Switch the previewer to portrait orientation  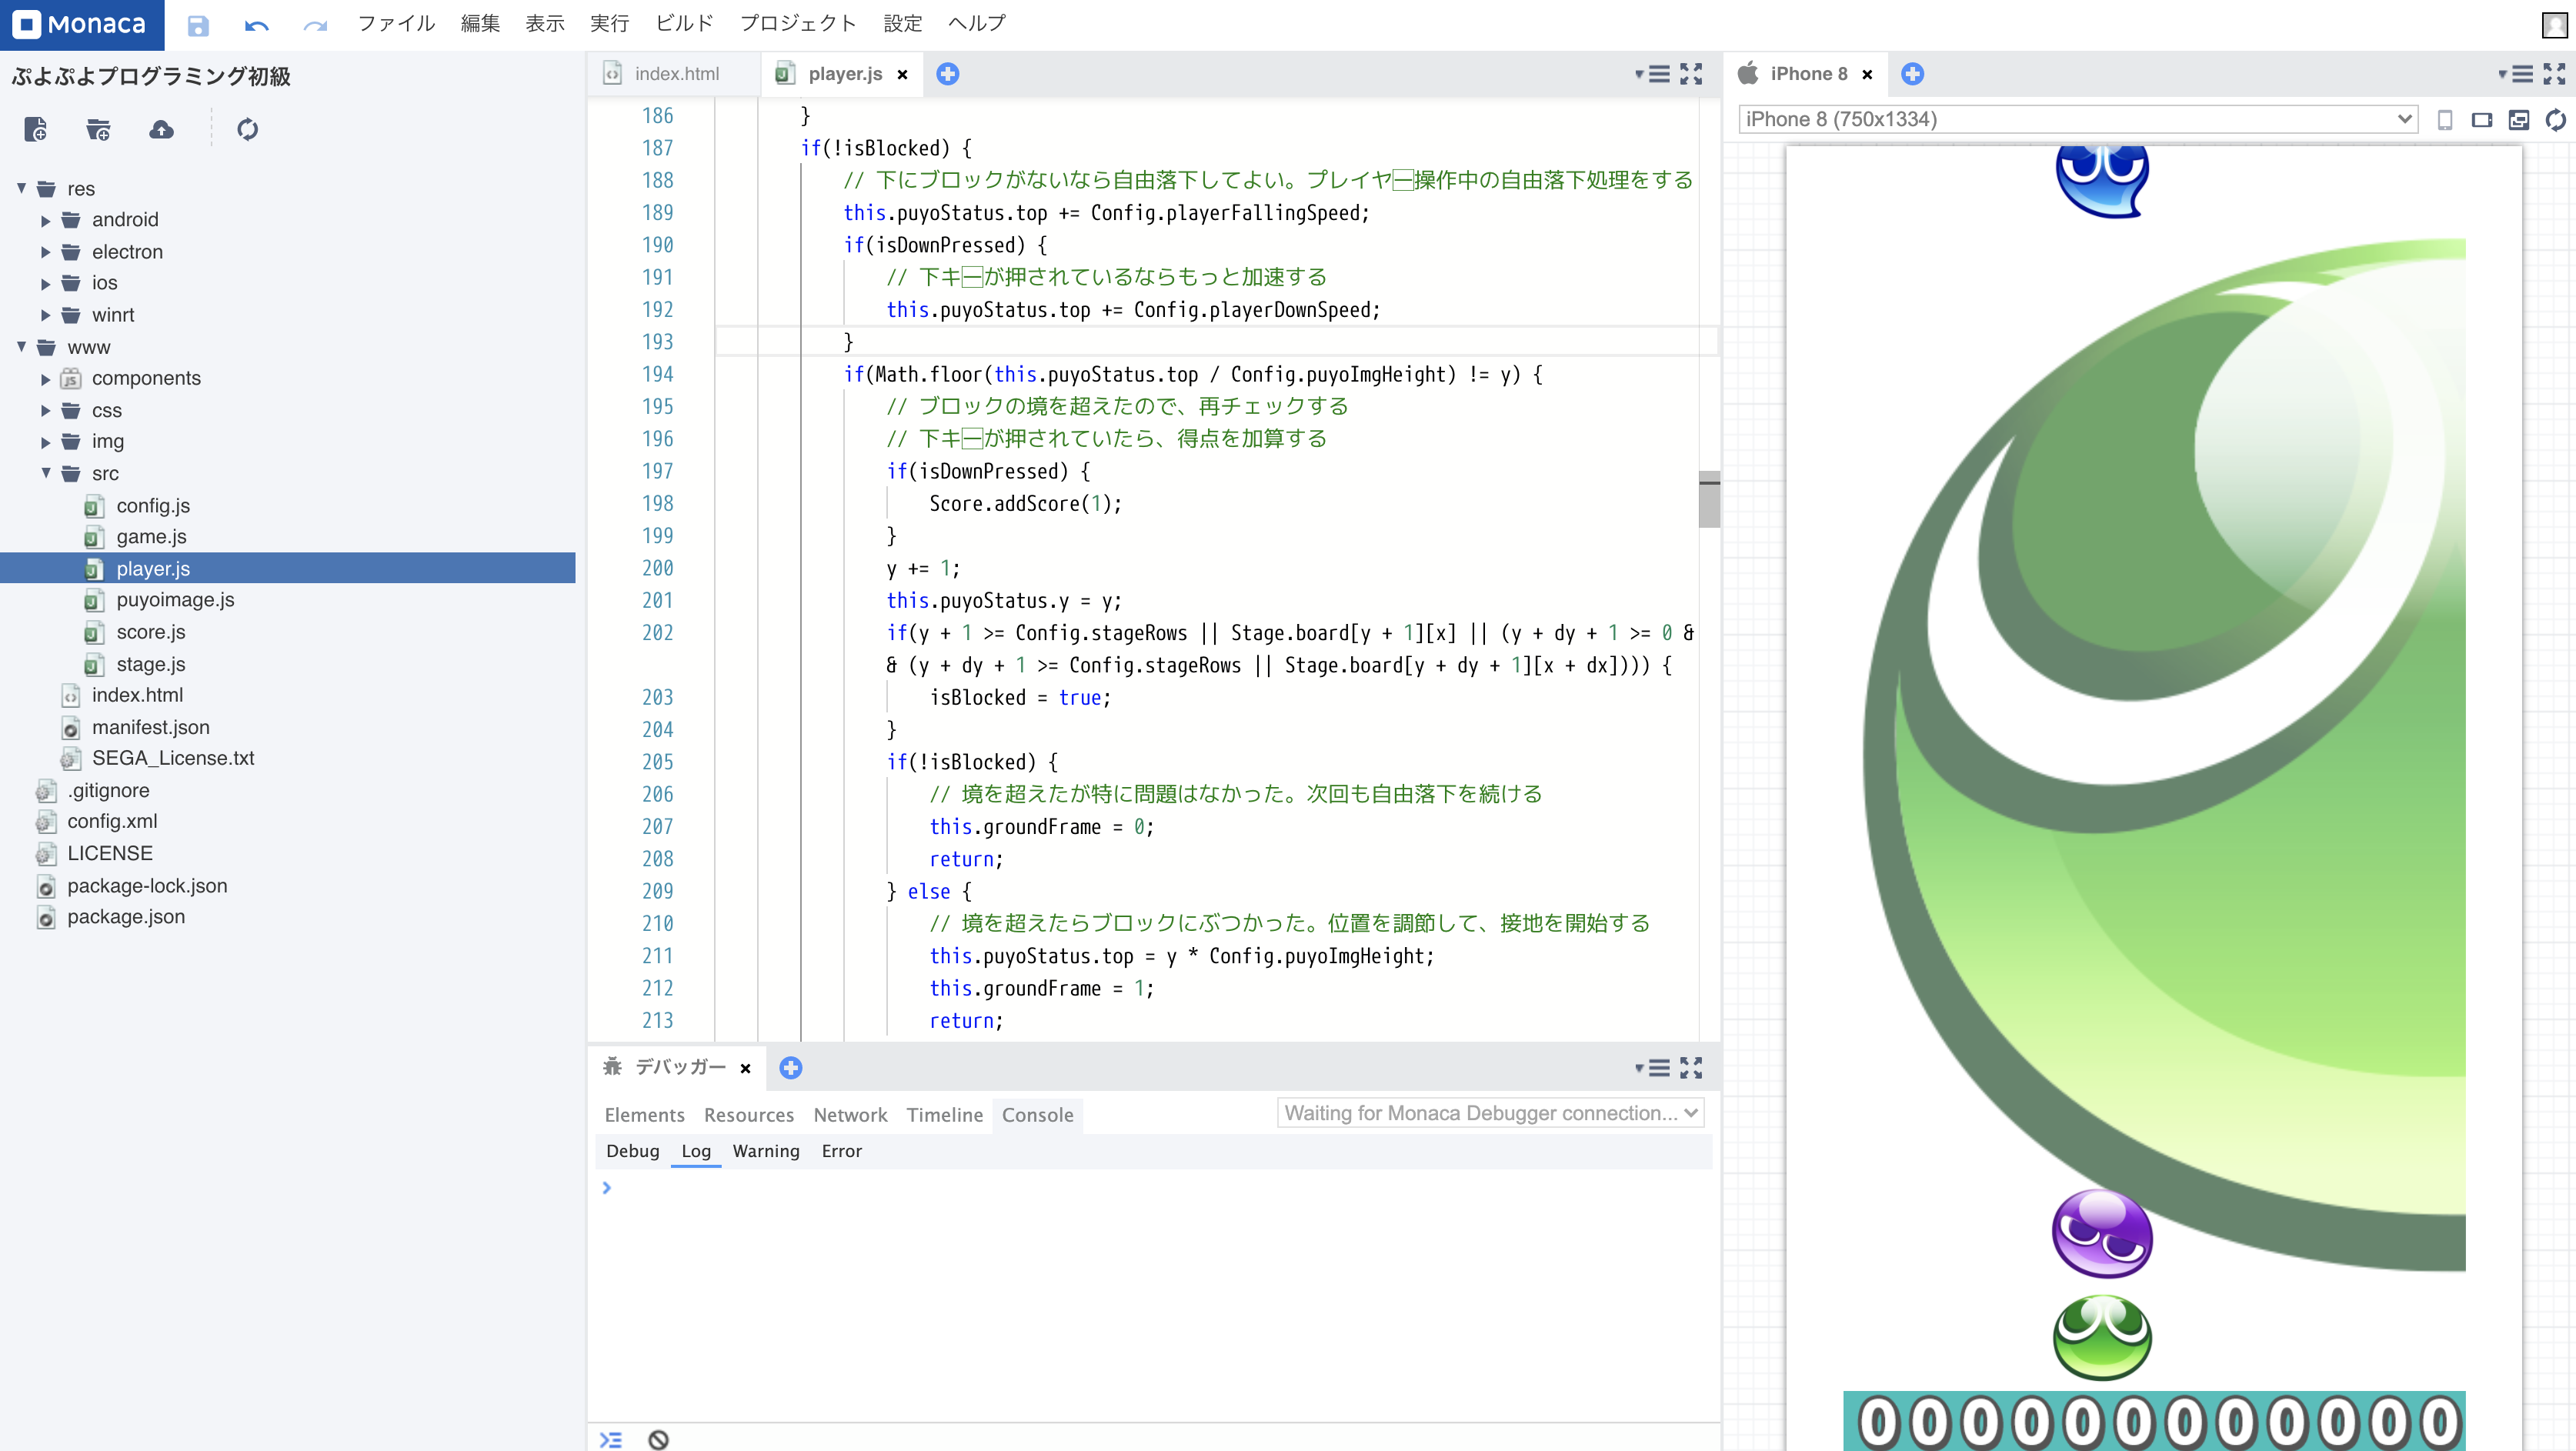coord(2444,120)
